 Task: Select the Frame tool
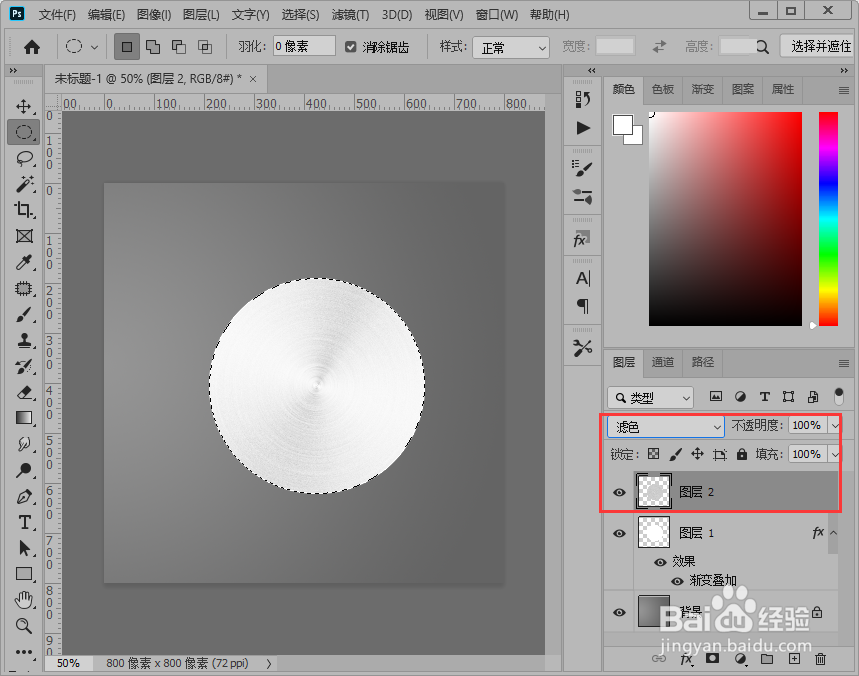coord(24,236)
